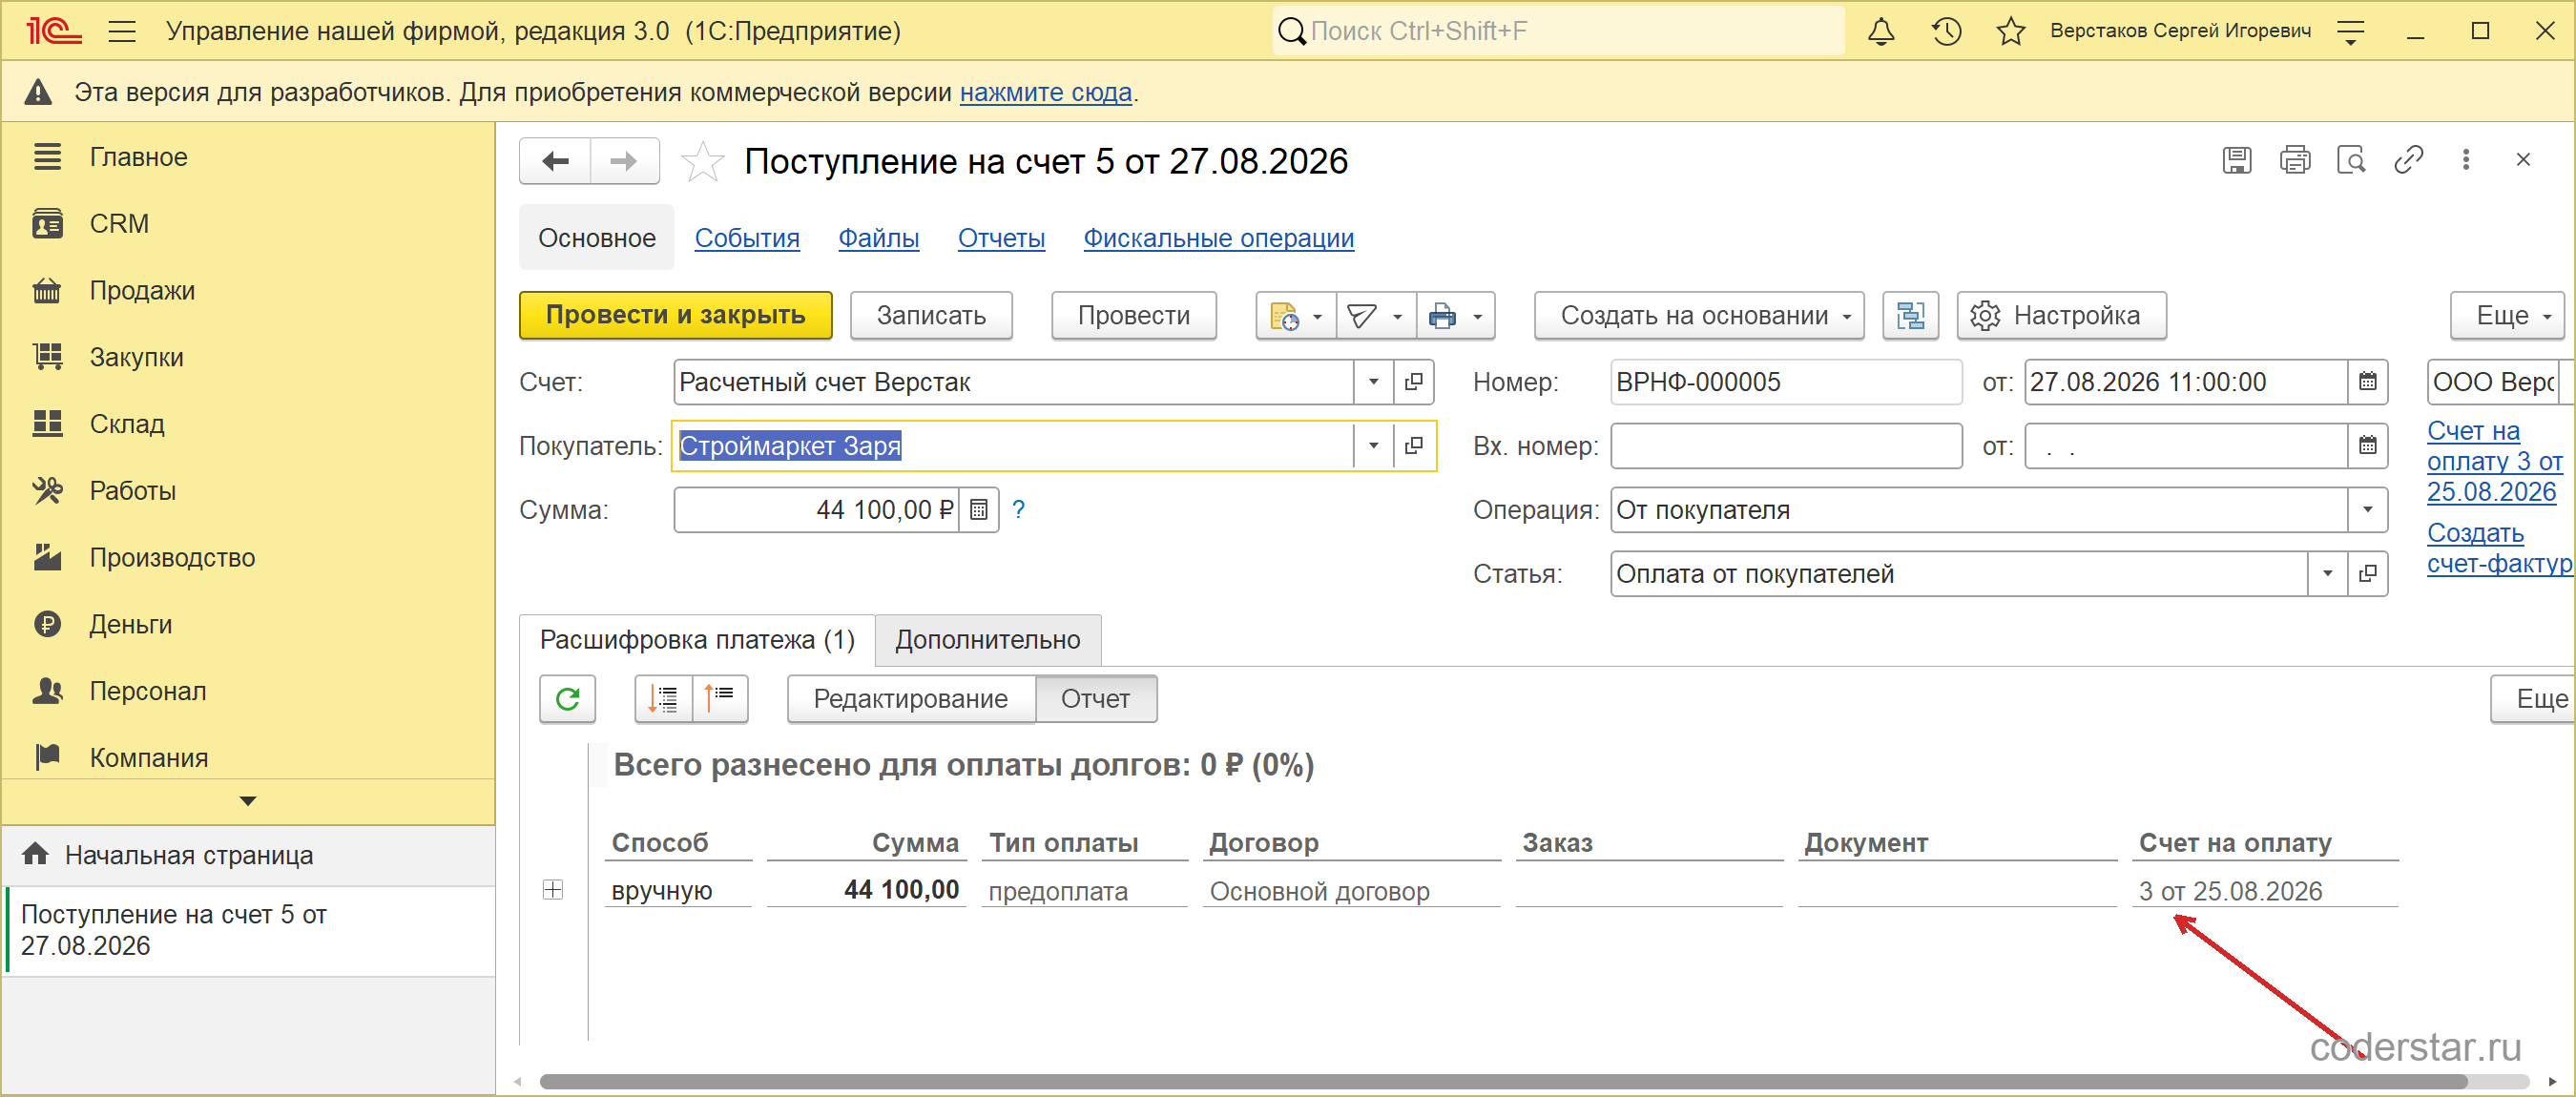2576x1097 pixels.
Task: Open Покупатель linked item icon
Action: 1413,446
